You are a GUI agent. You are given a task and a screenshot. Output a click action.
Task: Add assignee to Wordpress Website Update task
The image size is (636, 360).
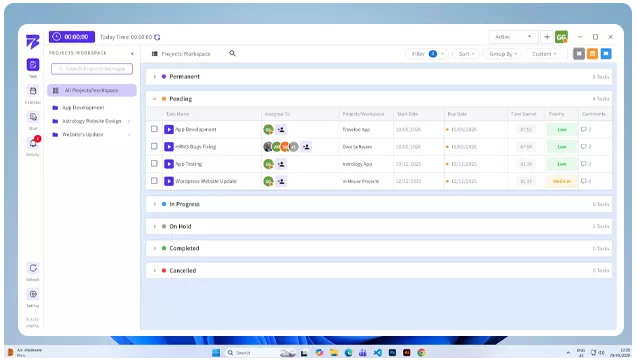point(281,181)
